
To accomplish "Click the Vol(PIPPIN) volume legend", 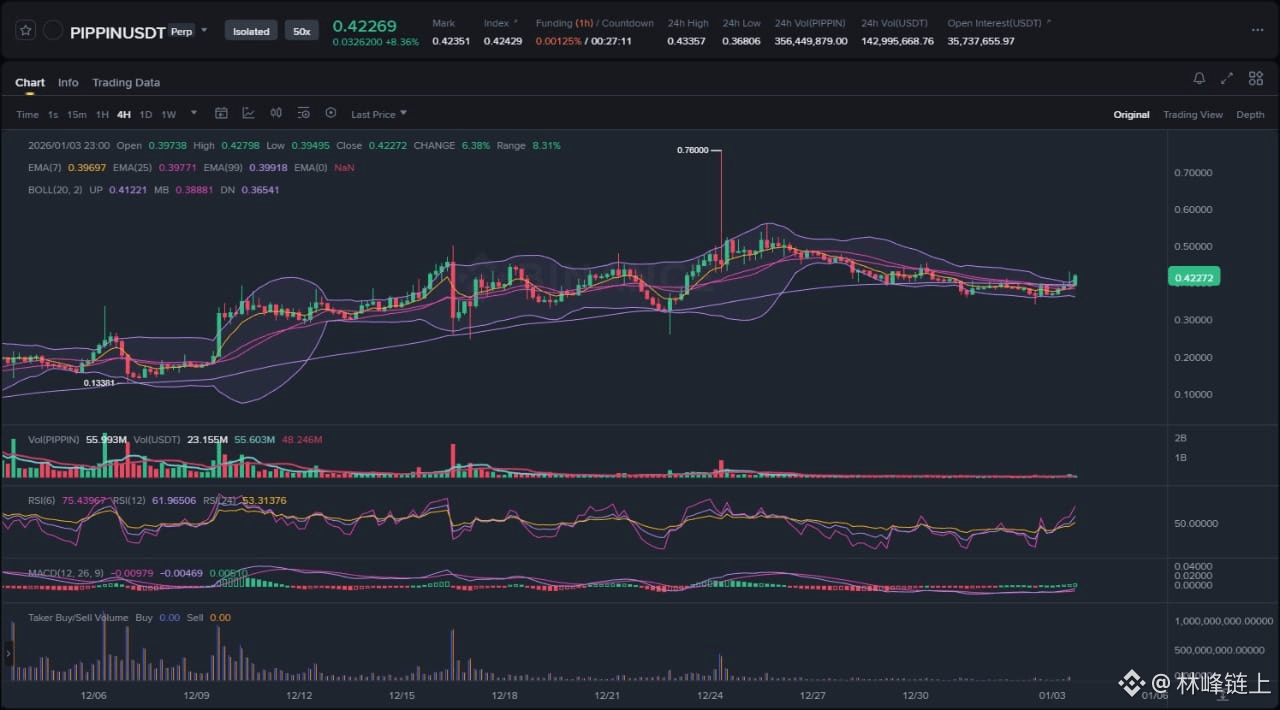I will pos(54,439).
